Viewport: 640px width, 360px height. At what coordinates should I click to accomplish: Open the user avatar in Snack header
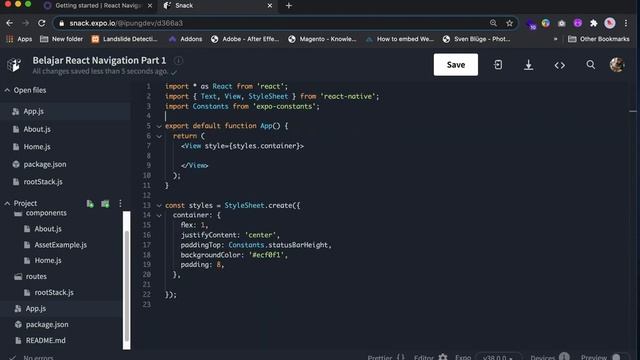pos(617,64)
